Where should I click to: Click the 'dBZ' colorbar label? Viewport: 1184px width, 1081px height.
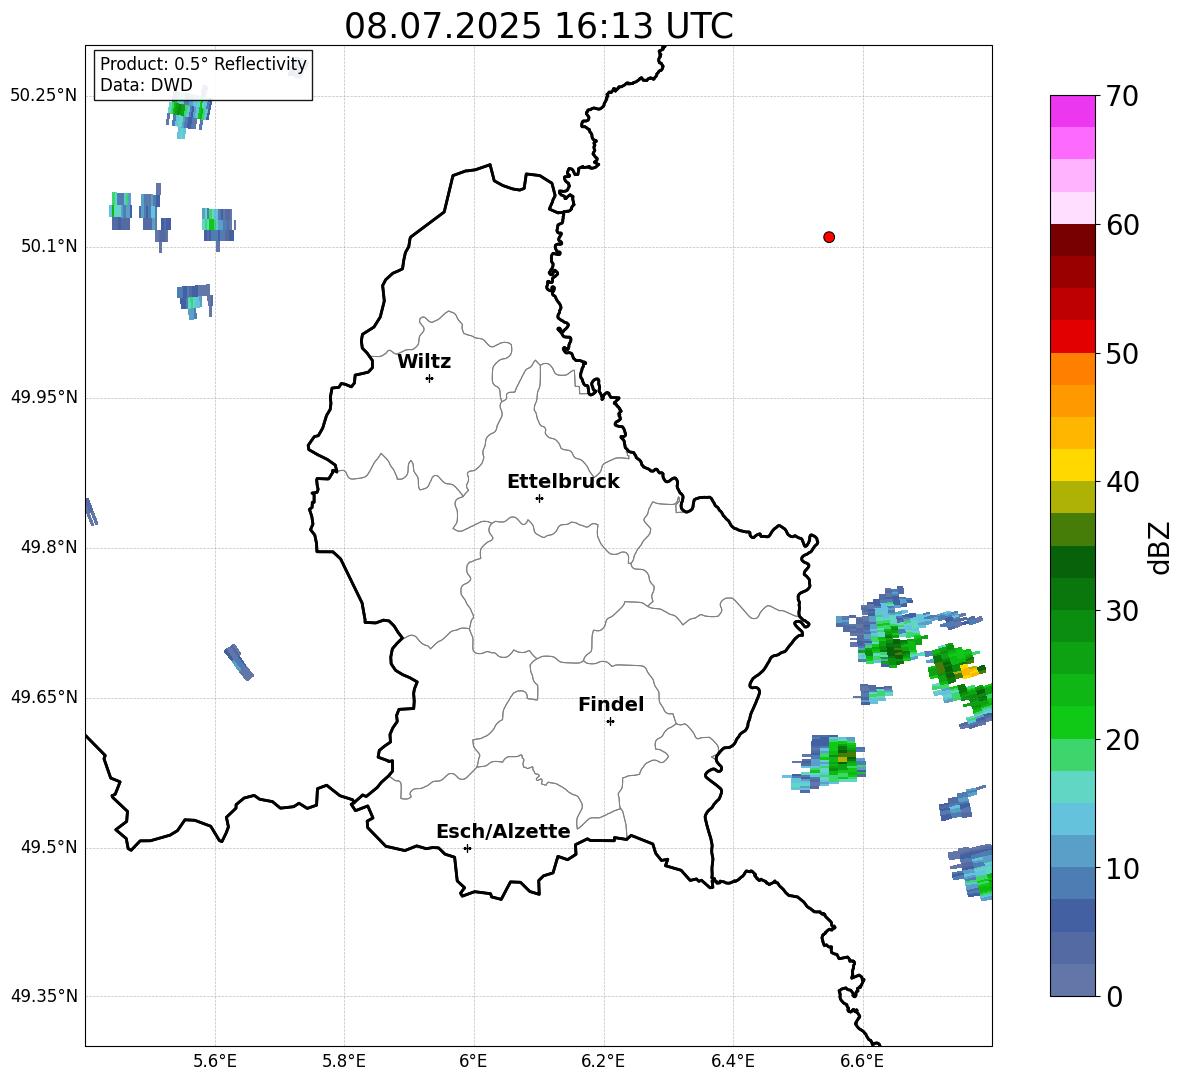[x=1161, y=548]
